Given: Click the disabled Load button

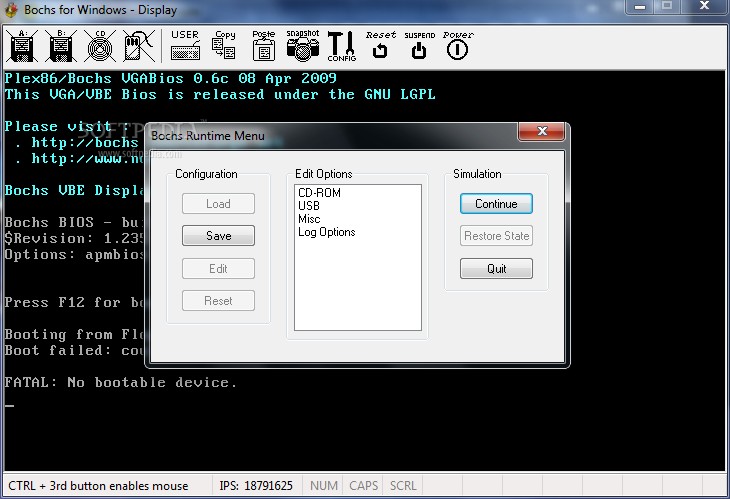Looking at the screenshot, I should pyautogui.click(x=218, y=204).
